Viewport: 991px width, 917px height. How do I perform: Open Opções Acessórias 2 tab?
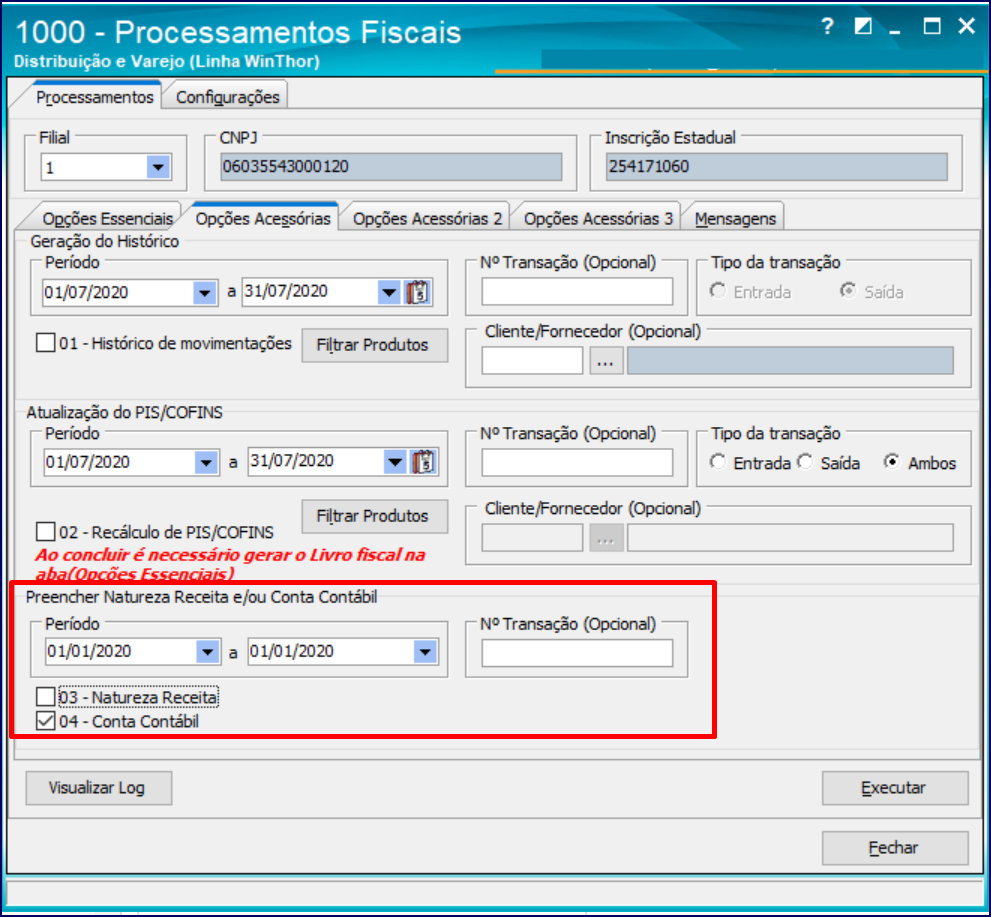[427, 219]
